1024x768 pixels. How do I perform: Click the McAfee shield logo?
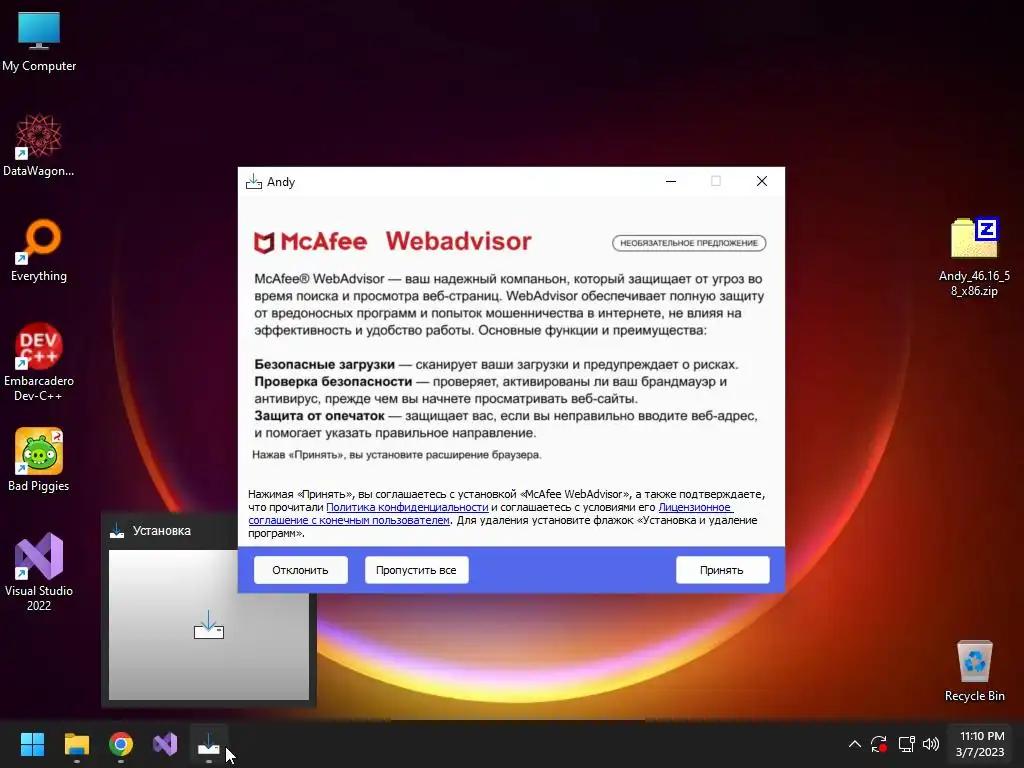(x=264, y=242)
